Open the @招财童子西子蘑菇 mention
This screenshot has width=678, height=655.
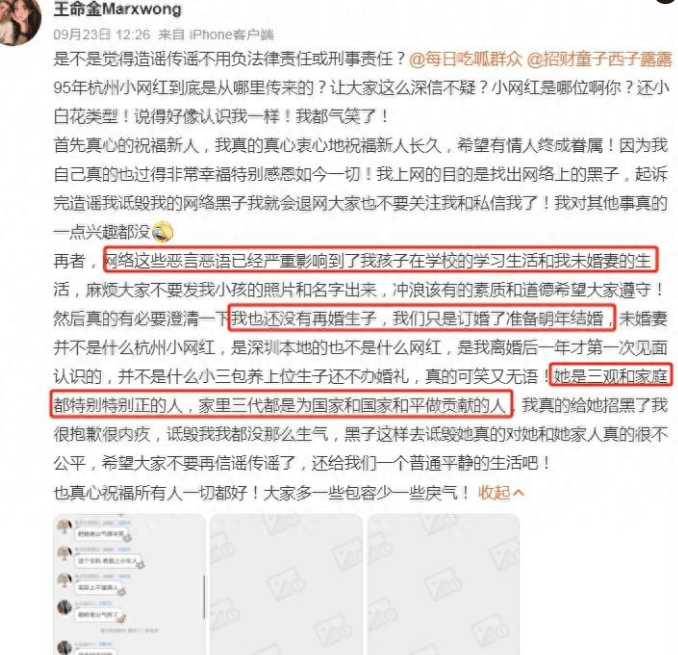(599, 59)
